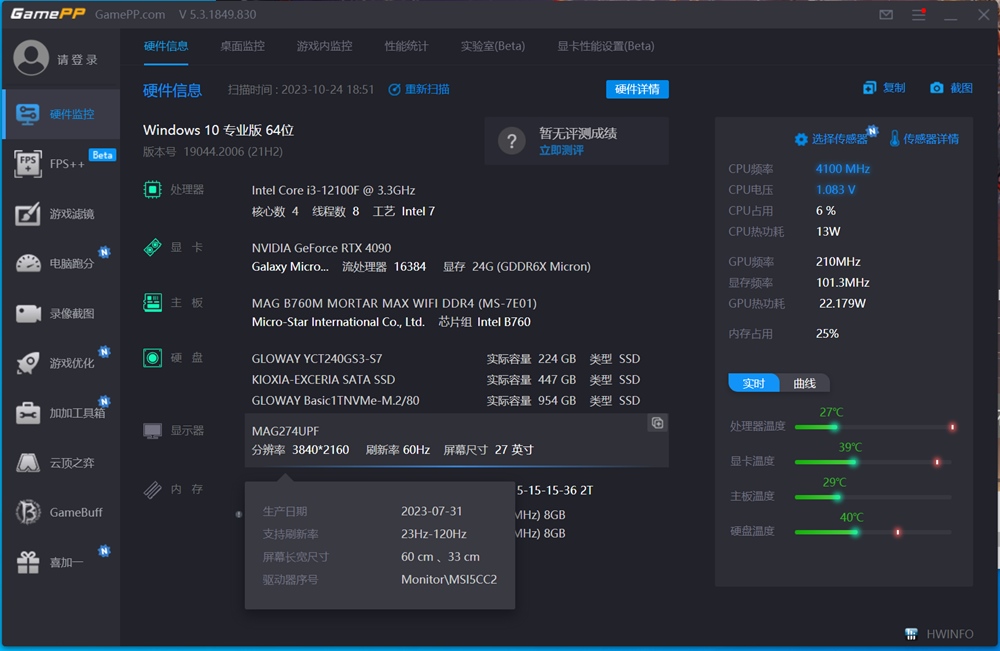Click the 截图 screenshot button
The image size is (1000, 651).
951,88
